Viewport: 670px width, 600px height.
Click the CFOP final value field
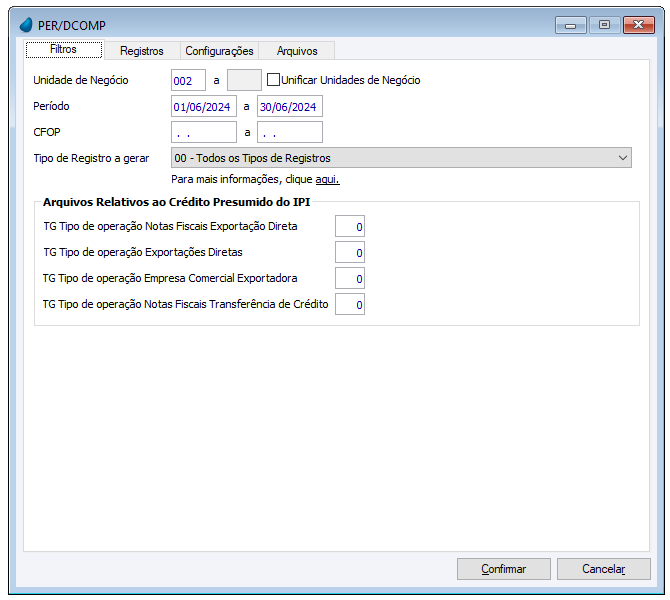pyautogui.click(x=290, y=132)
